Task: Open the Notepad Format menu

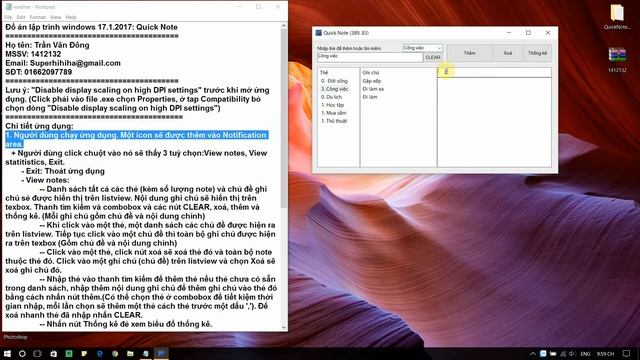Action: pos(38,17)
